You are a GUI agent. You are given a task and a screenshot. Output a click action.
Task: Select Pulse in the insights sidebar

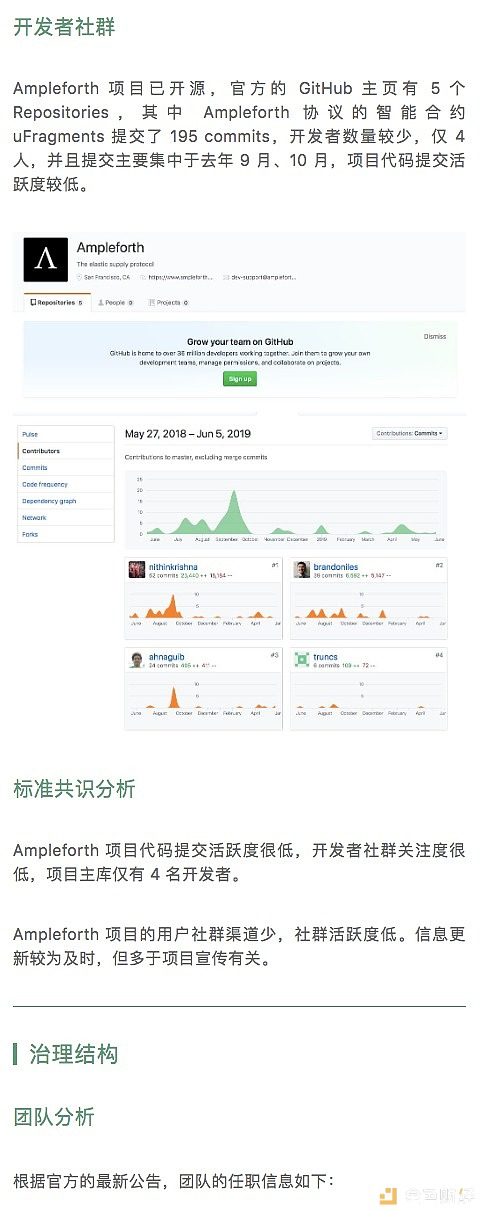[x=66, y=434]
